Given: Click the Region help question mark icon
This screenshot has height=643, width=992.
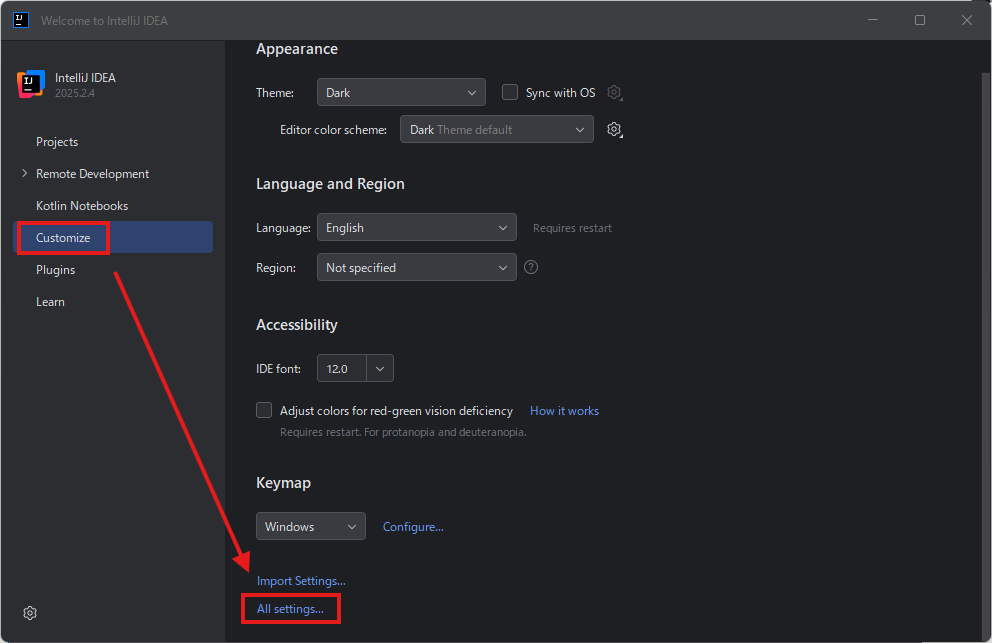Looking at the screenshot, I should 531,267.
